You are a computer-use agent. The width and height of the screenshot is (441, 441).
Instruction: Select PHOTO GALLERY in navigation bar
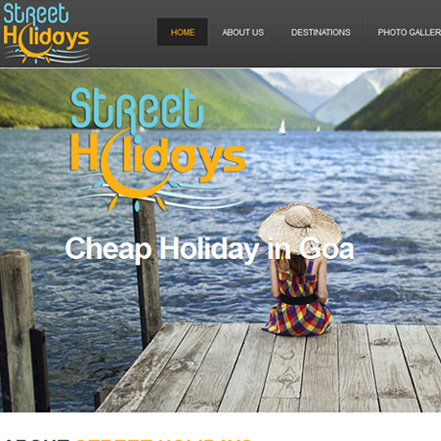tap(409, 32)
